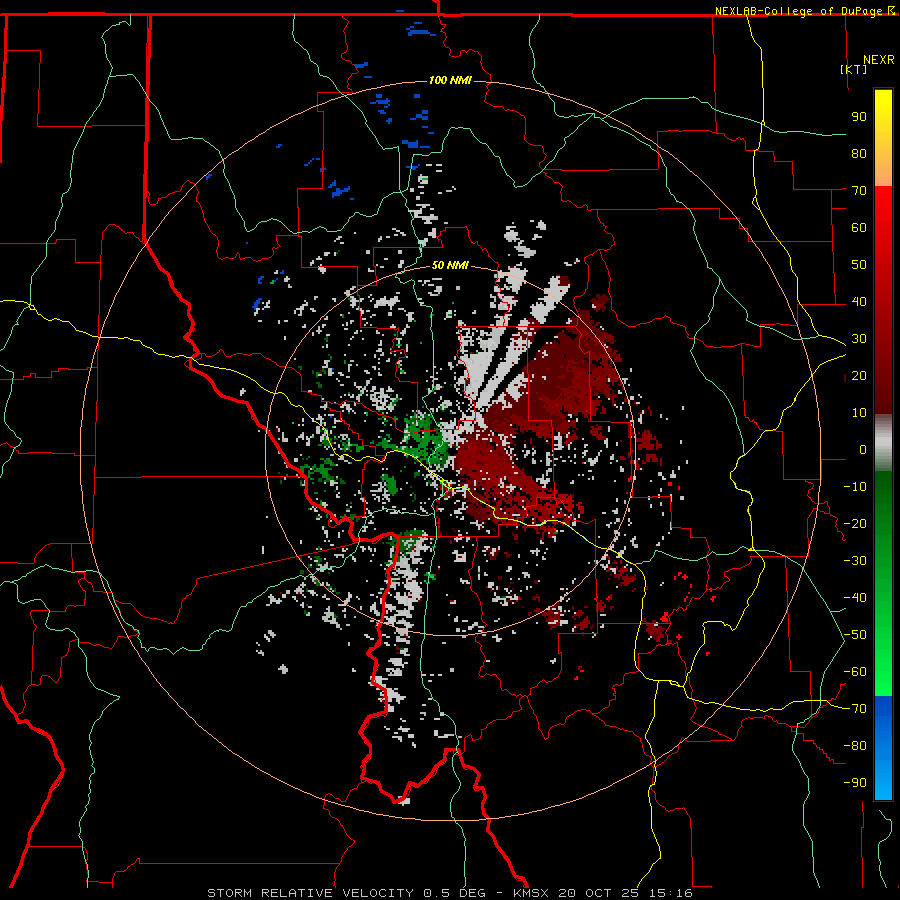Viewport: 900px width, 900px height.
Task: Click the 100 NMI range ring label
Action: click(450, 80)
